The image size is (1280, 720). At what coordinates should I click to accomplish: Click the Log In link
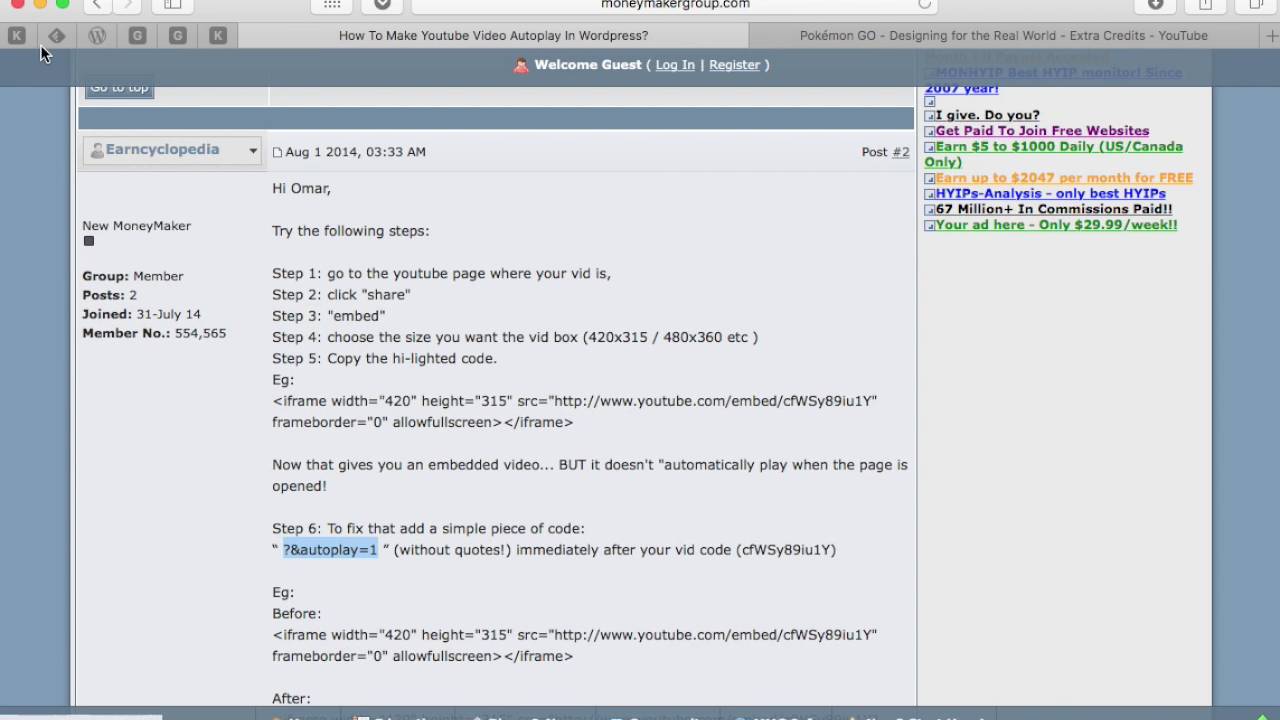(x=675, y=65)
